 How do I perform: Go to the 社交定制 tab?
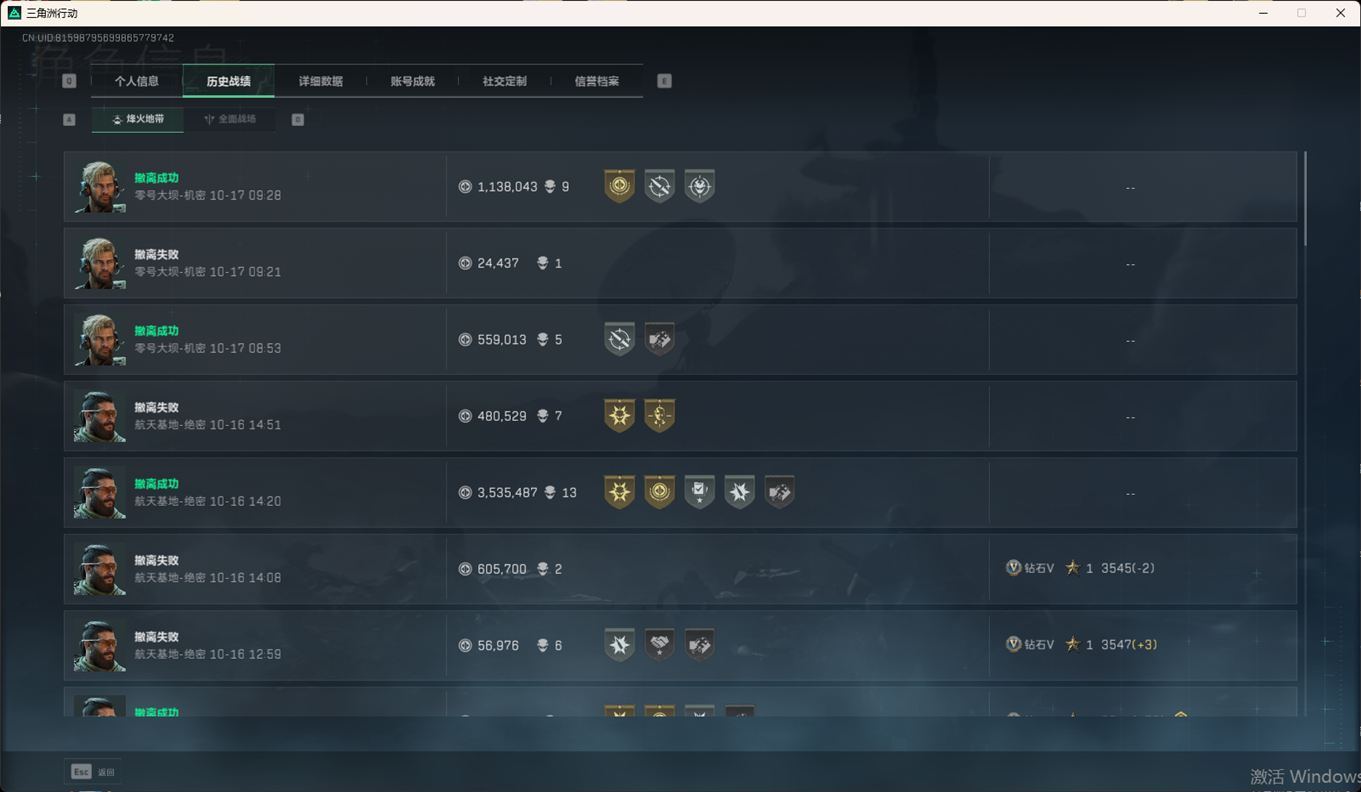pos(504,81)
